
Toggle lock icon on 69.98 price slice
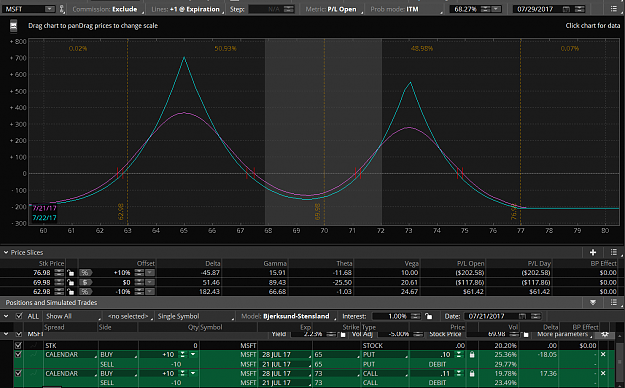[x=71, y=282]
